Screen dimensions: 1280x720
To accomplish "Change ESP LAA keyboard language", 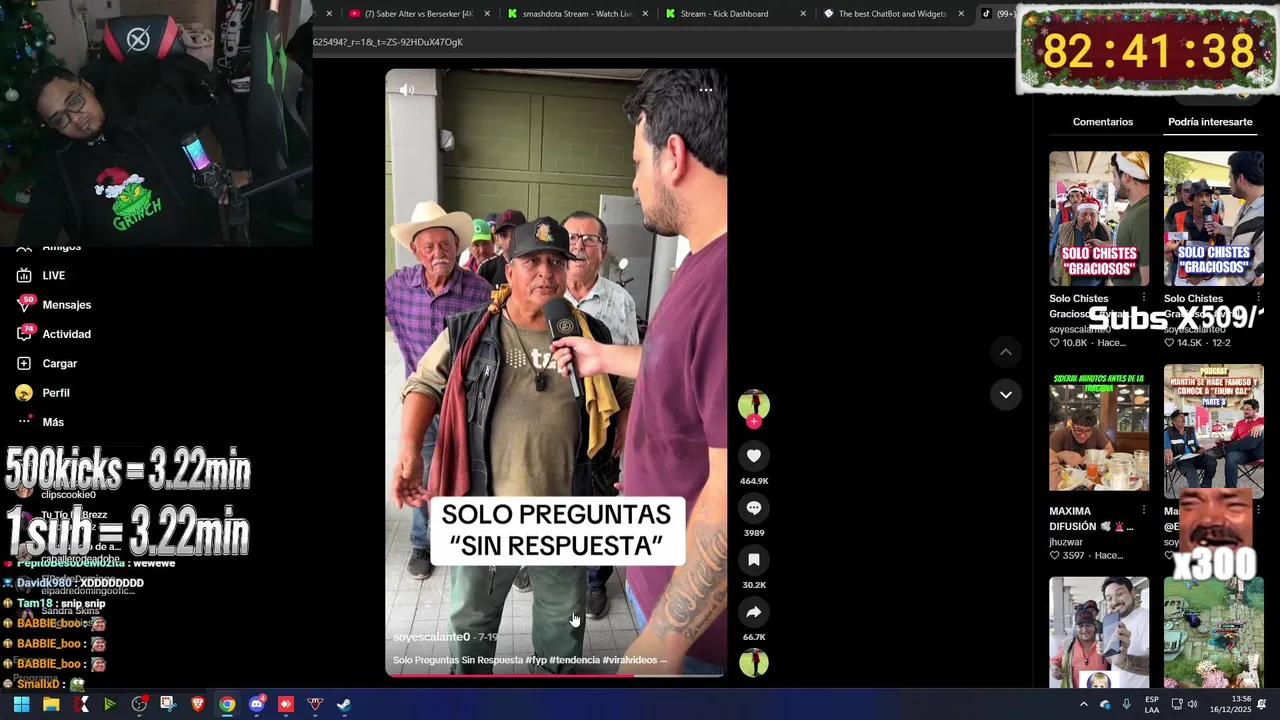I will 1152,704.
